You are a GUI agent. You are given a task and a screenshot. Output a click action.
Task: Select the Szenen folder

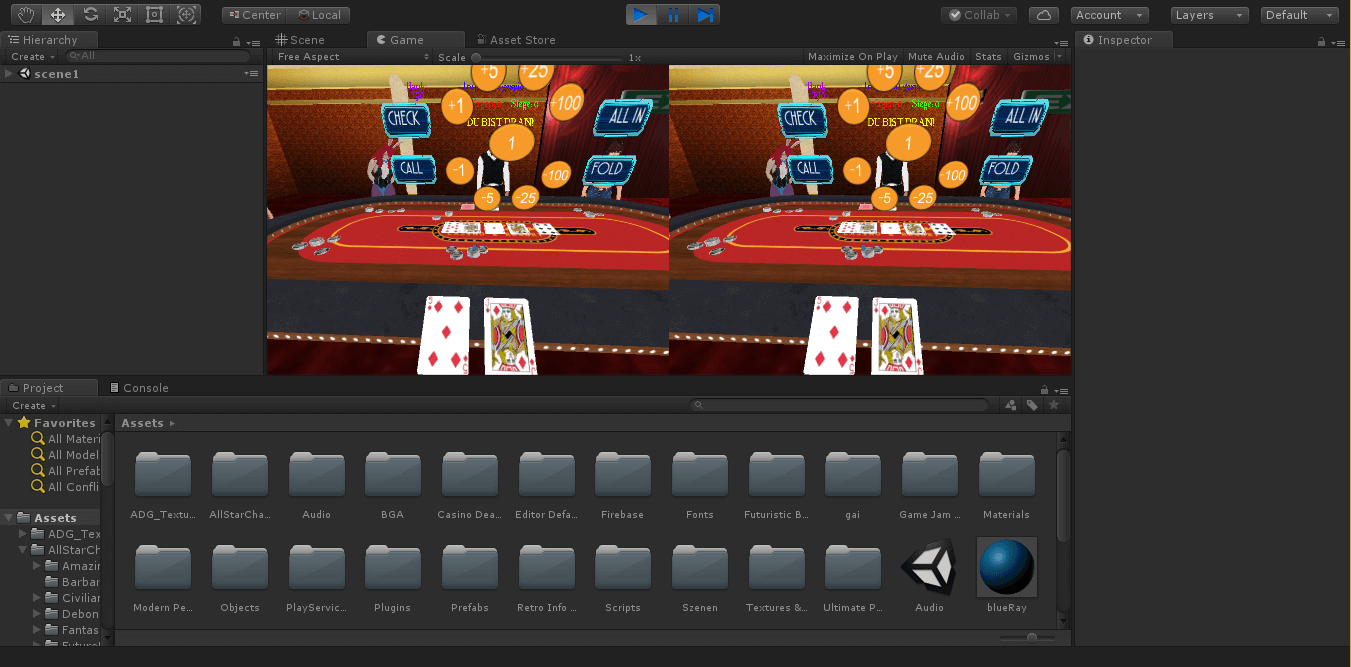point(699,576)
